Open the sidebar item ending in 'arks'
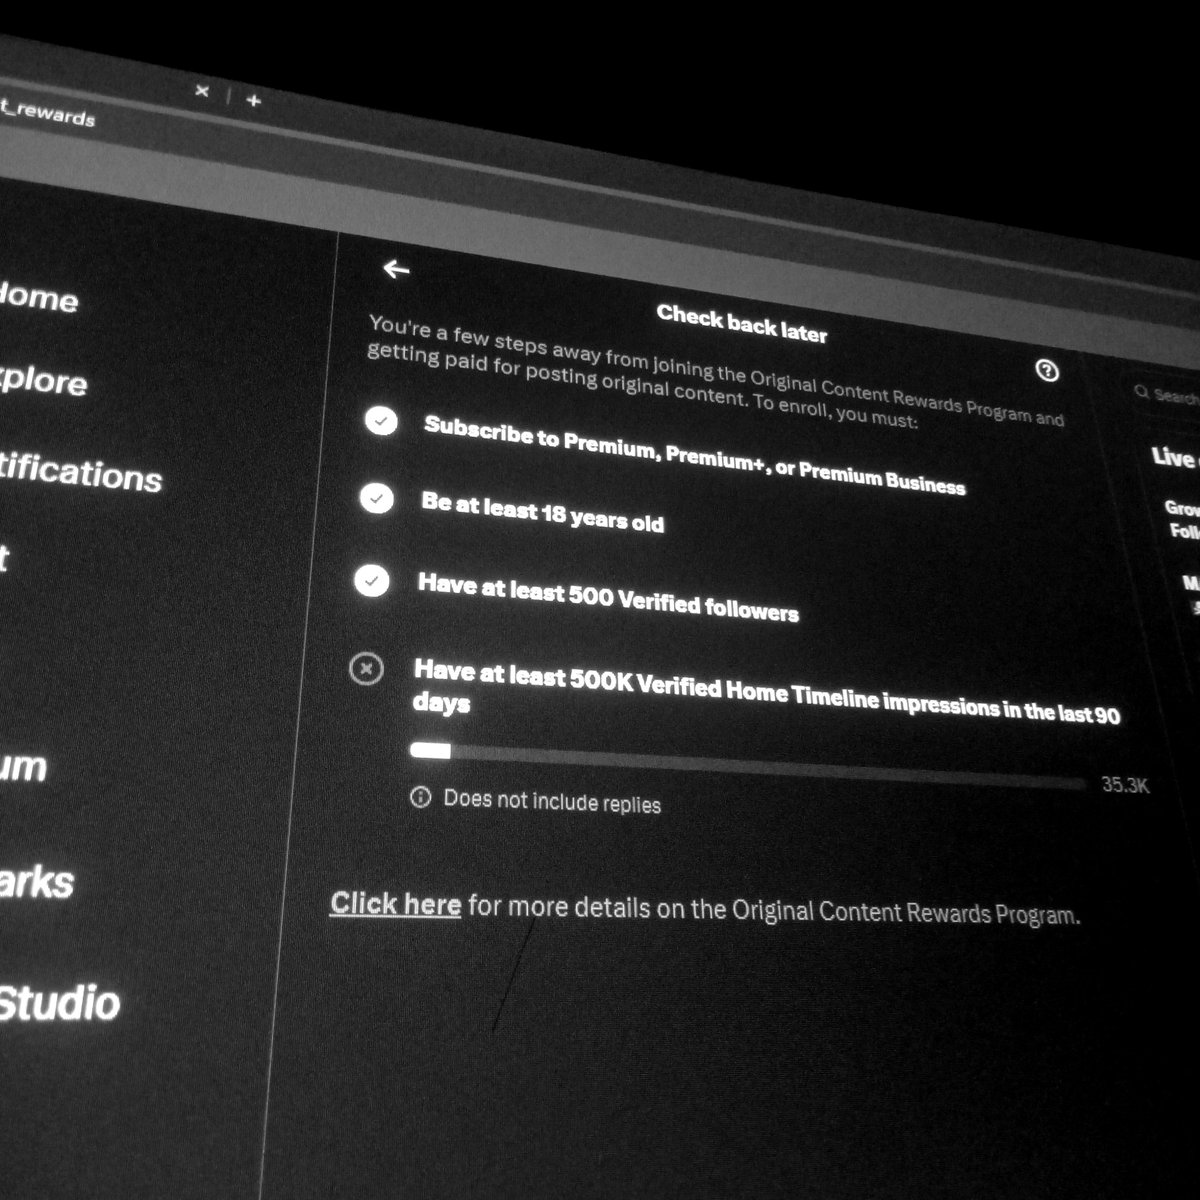The height and width of the screenshot is (1200, 1200). coord(36,882)
